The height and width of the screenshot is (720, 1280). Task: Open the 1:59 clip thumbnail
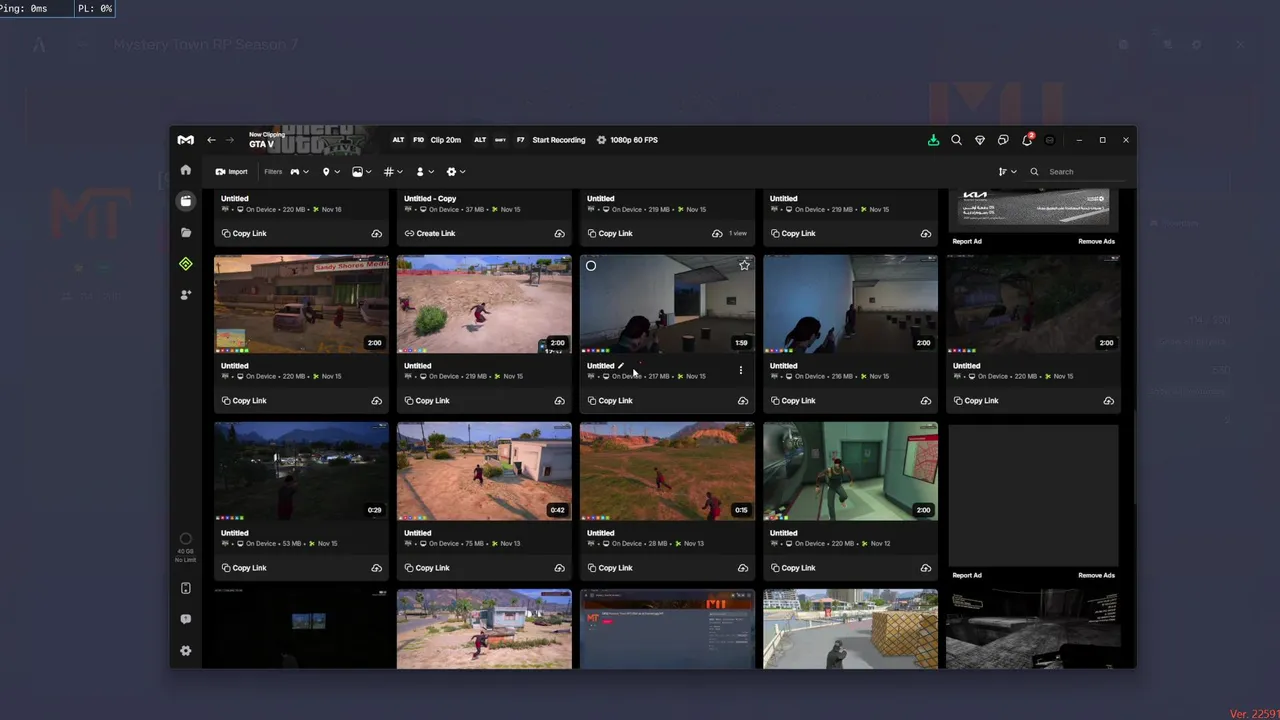[667, 304]
